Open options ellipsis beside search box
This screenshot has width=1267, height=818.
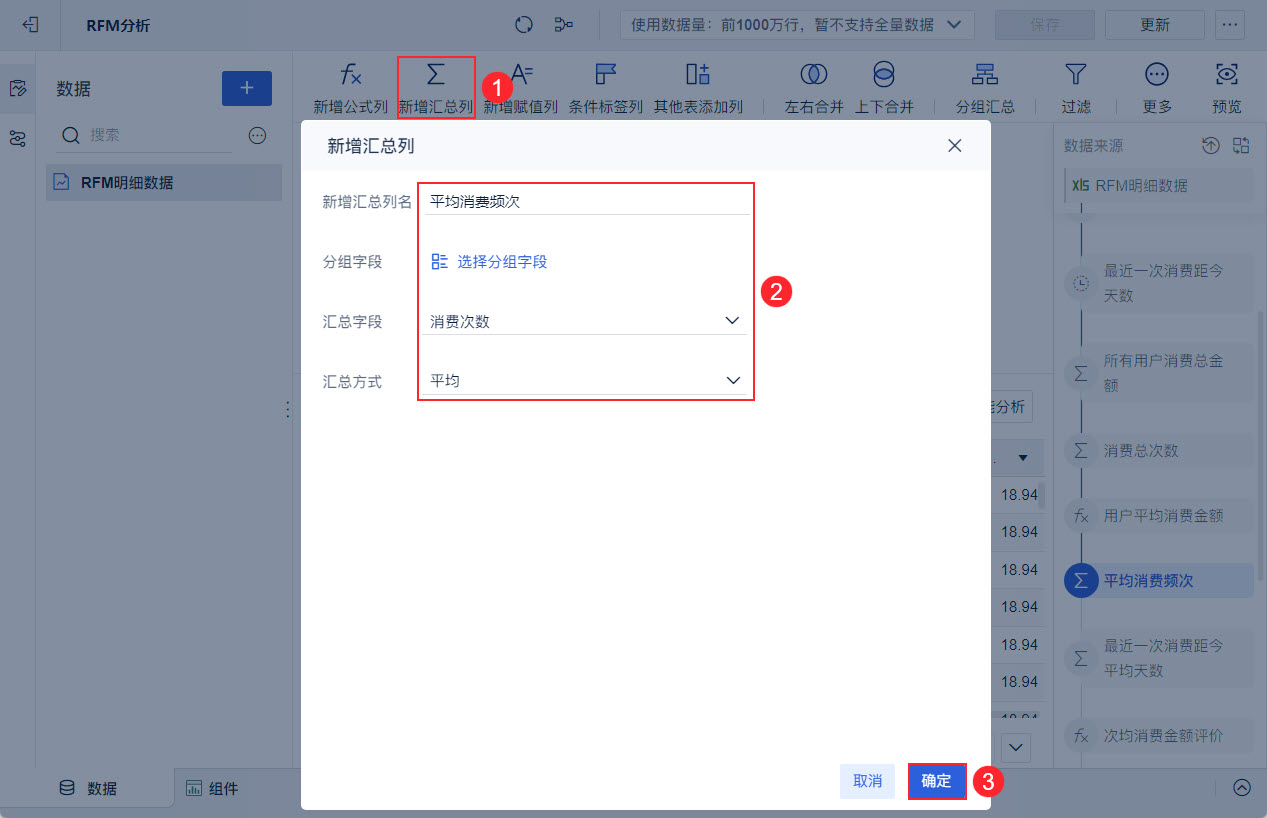(257, 135)
